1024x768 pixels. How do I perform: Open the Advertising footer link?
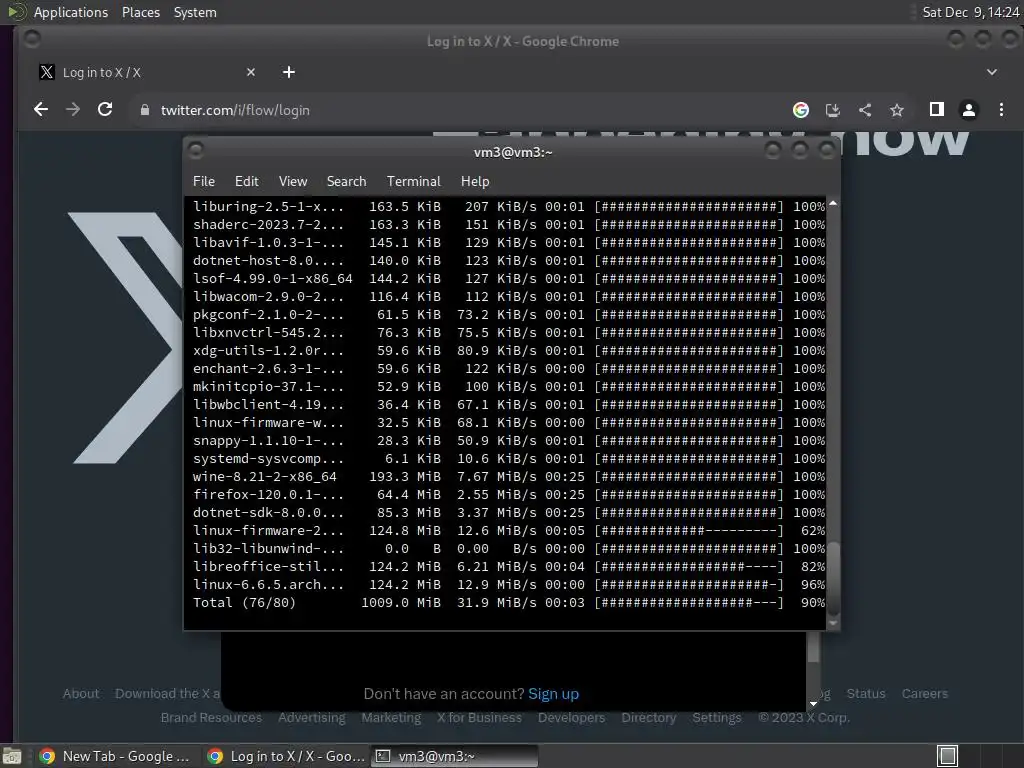312,717
